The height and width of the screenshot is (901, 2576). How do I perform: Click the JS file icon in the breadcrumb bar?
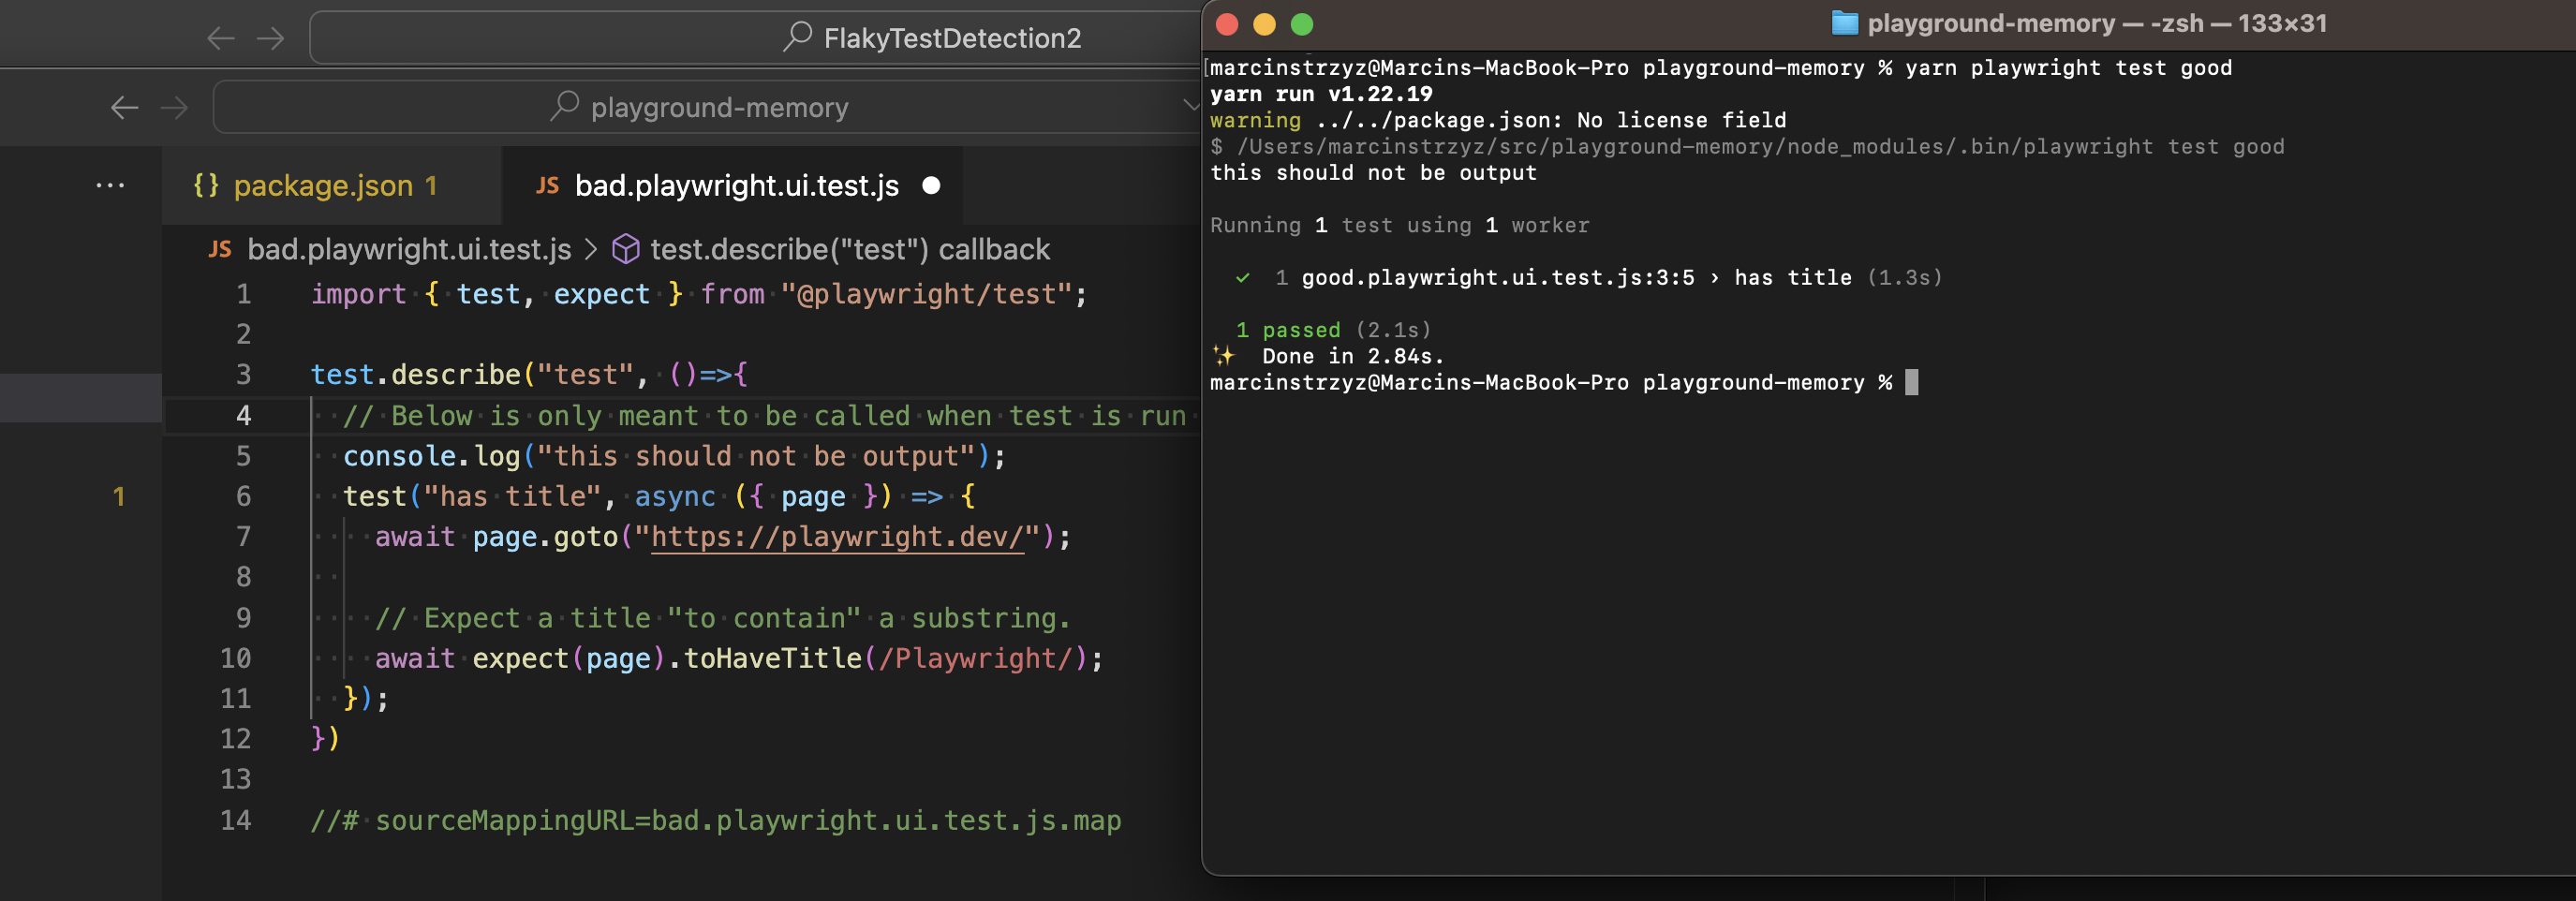221,249
